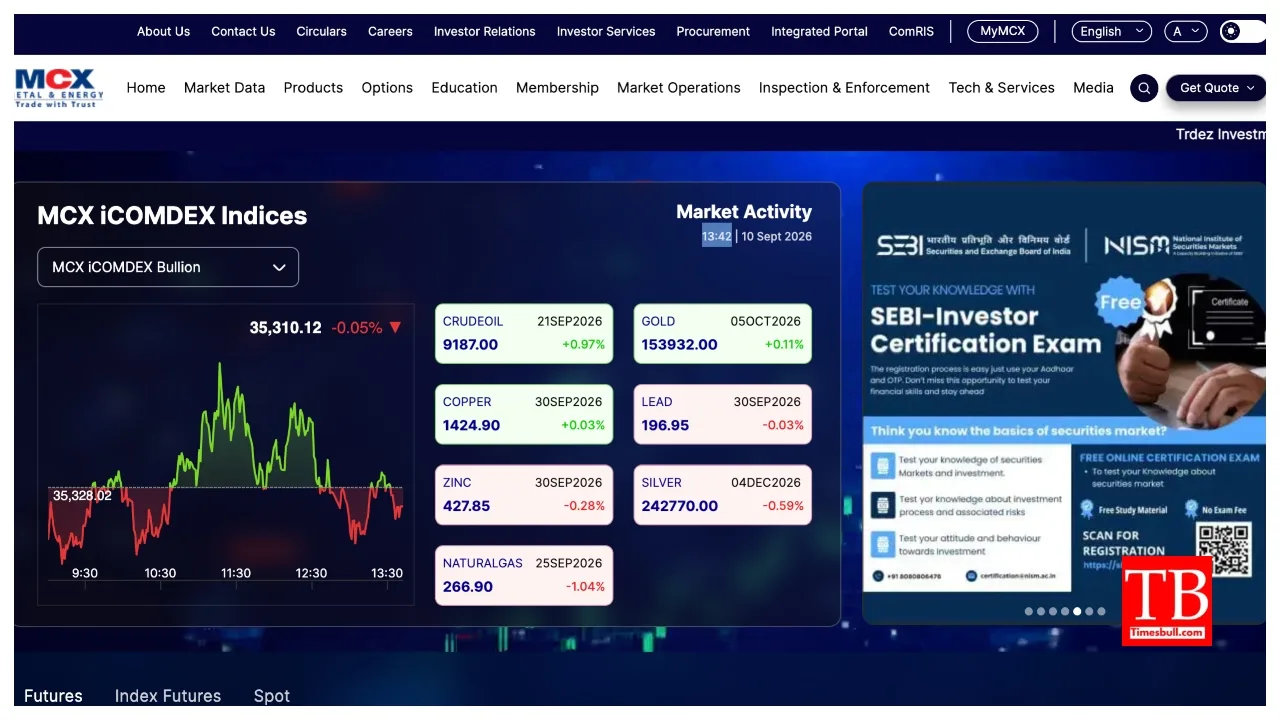The width and height of the screenshot is (1280, 720).
Task: Switch to the Index Futures tab
Action: point(168,696)
